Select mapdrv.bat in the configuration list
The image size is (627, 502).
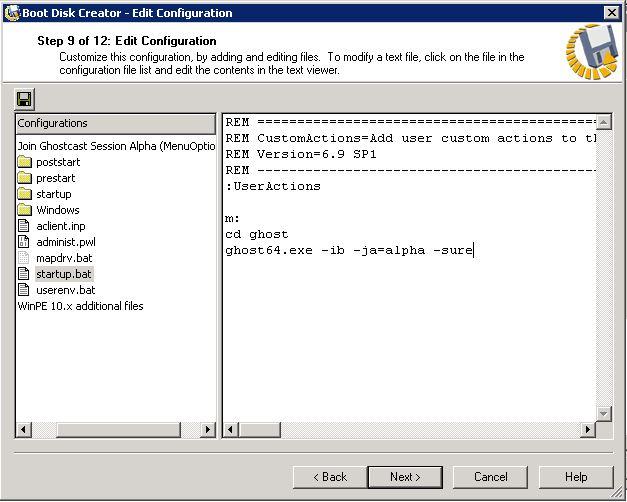pos(64,258)
